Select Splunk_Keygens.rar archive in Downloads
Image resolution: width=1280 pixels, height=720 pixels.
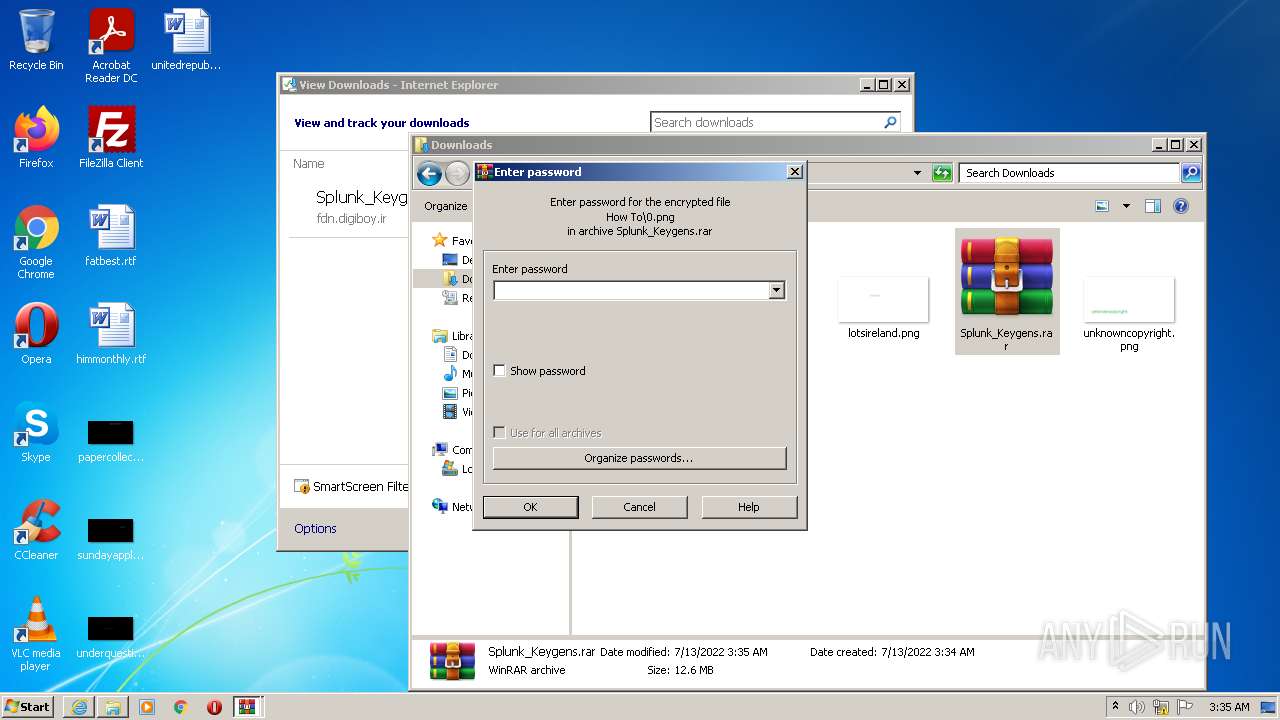(x=1007, y=290)
